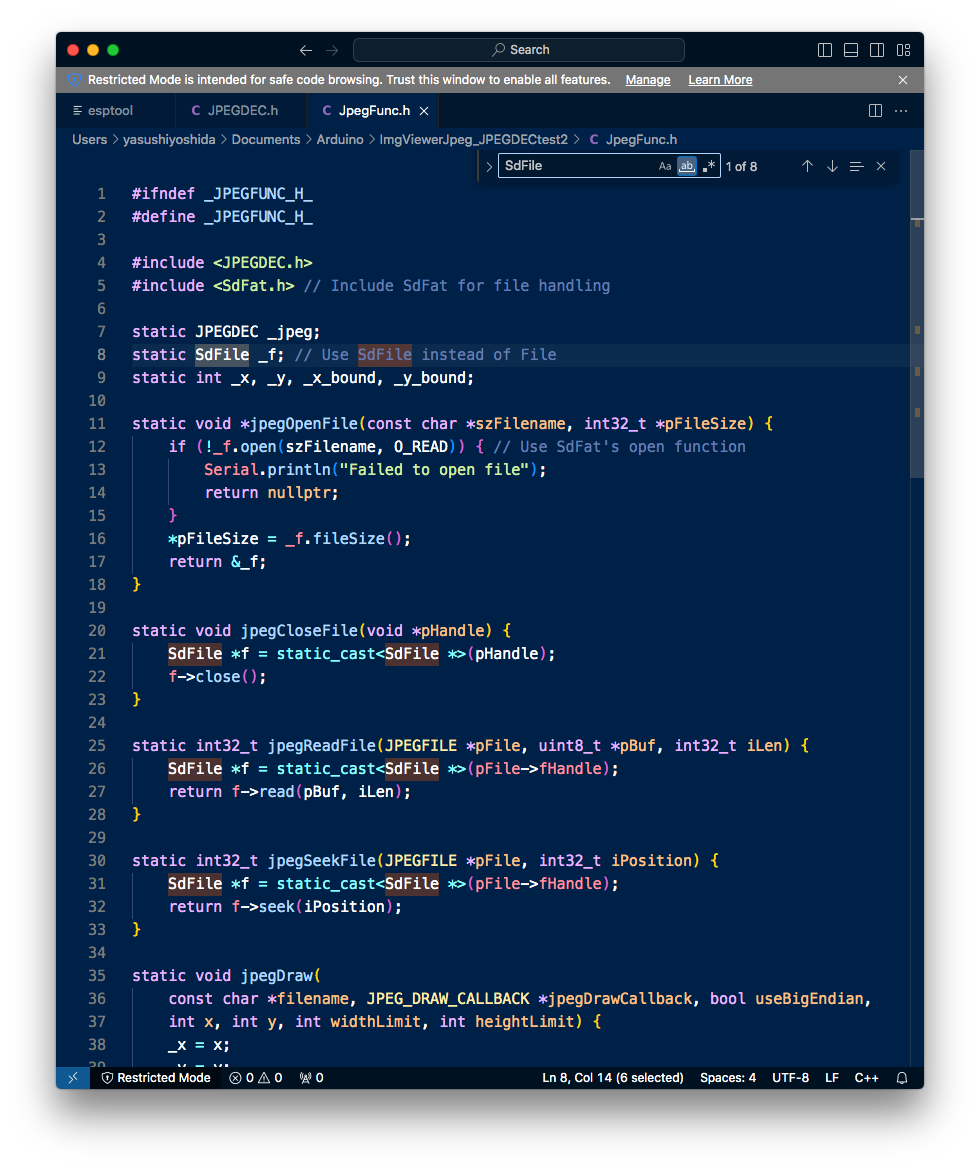
Task: Toggle Find in Selection
Action: (x=856, y=166)
